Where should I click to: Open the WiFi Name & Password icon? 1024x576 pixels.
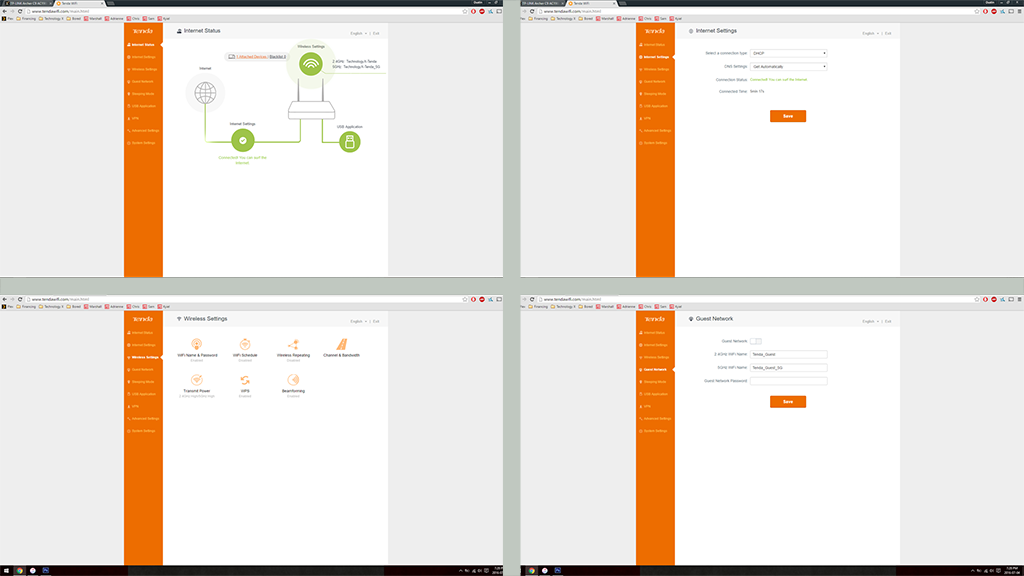click(x=196, y=344)
